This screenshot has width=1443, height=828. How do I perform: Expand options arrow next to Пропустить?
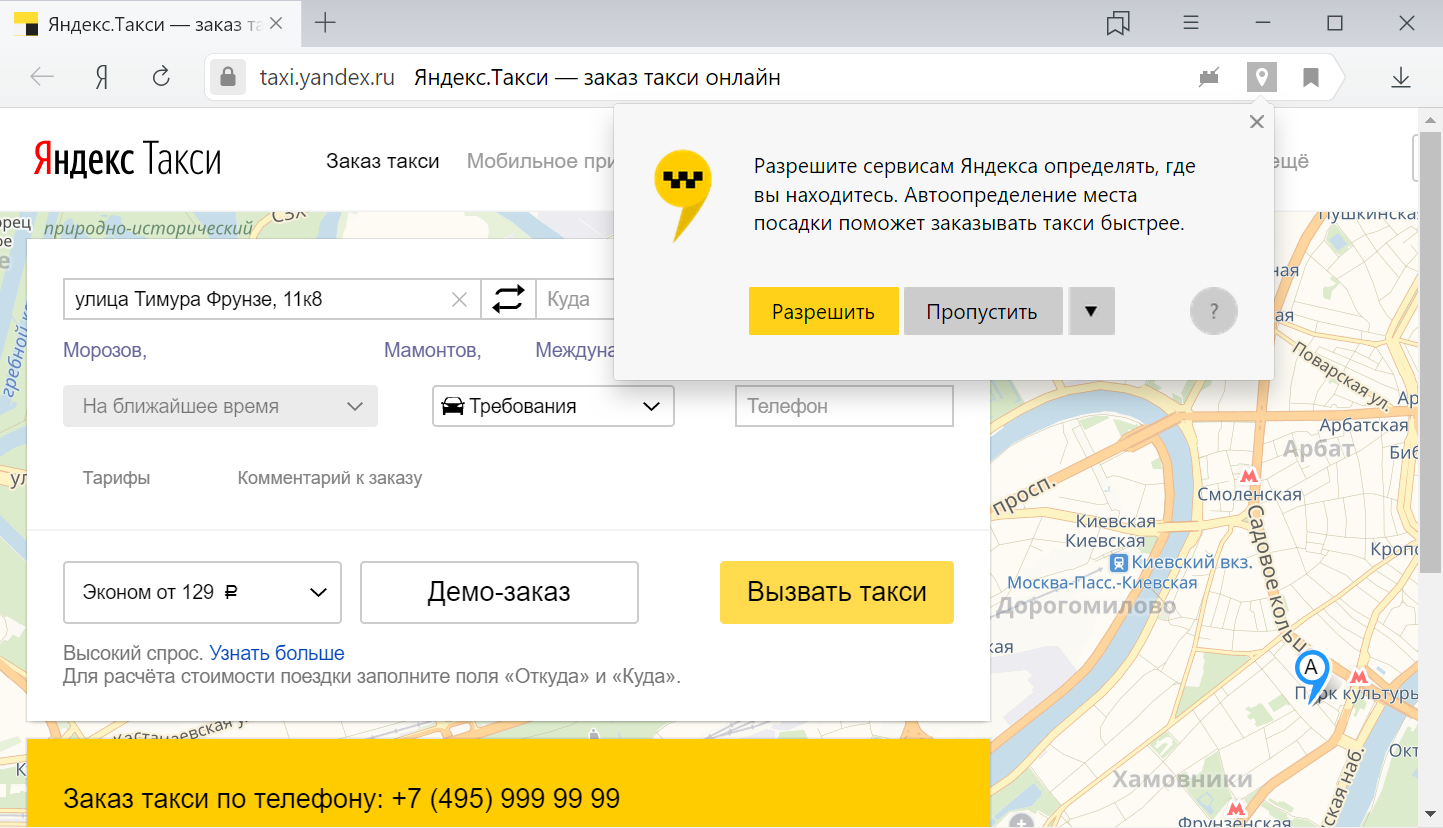point(1091,311)
